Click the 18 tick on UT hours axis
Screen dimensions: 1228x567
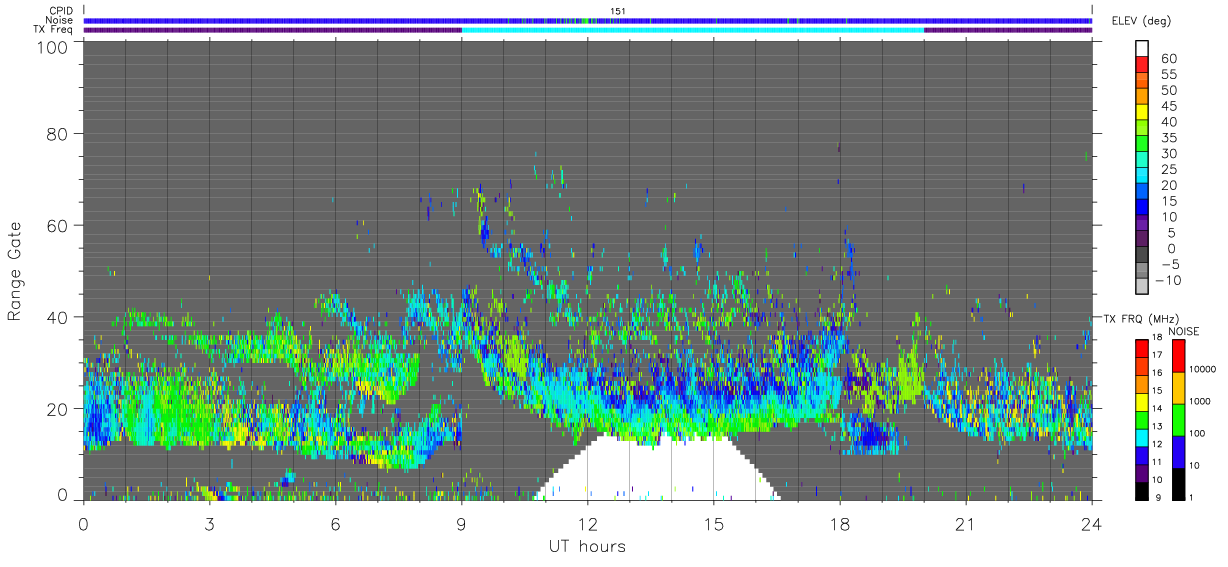(840, 524)
